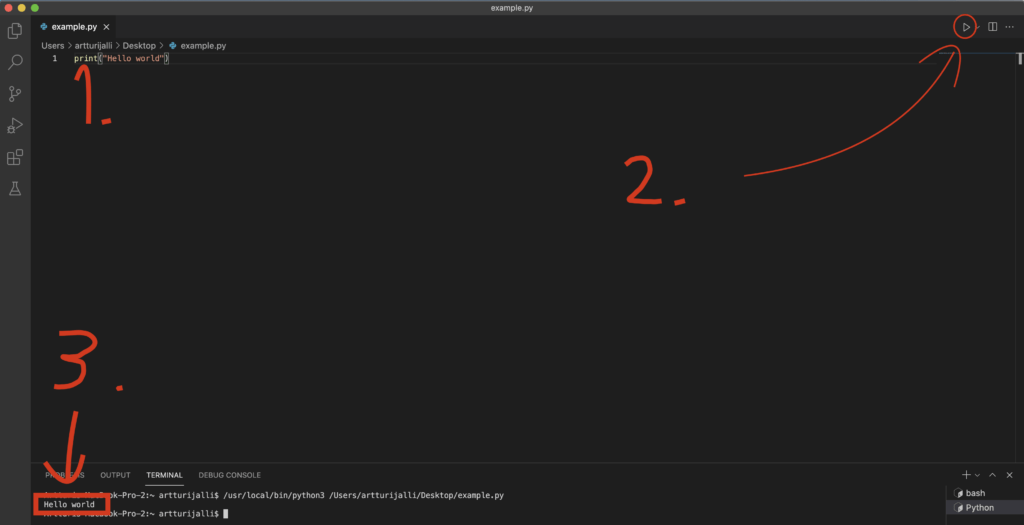Switch to the DEBUG CONSOLE panel tab
Screen dimensions: 1024x525
(229, 475)
